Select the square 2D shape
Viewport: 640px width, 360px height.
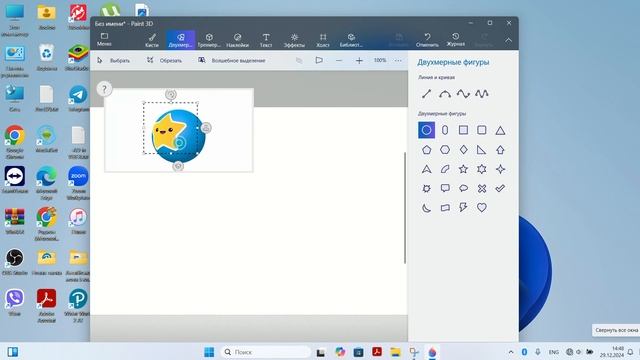(463, 130)
